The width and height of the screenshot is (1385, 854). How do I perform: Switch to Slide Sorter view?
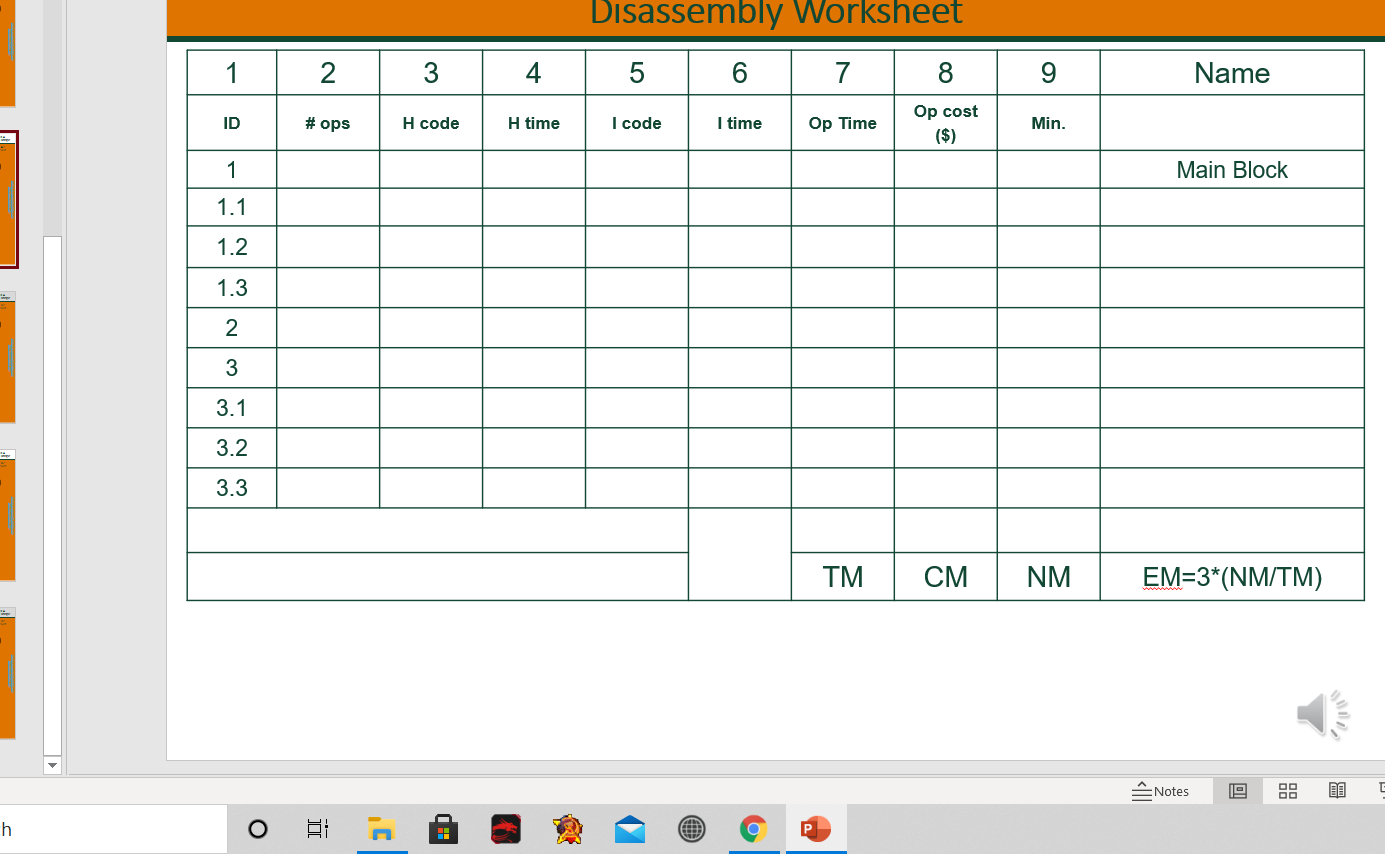coord(1288,790)
